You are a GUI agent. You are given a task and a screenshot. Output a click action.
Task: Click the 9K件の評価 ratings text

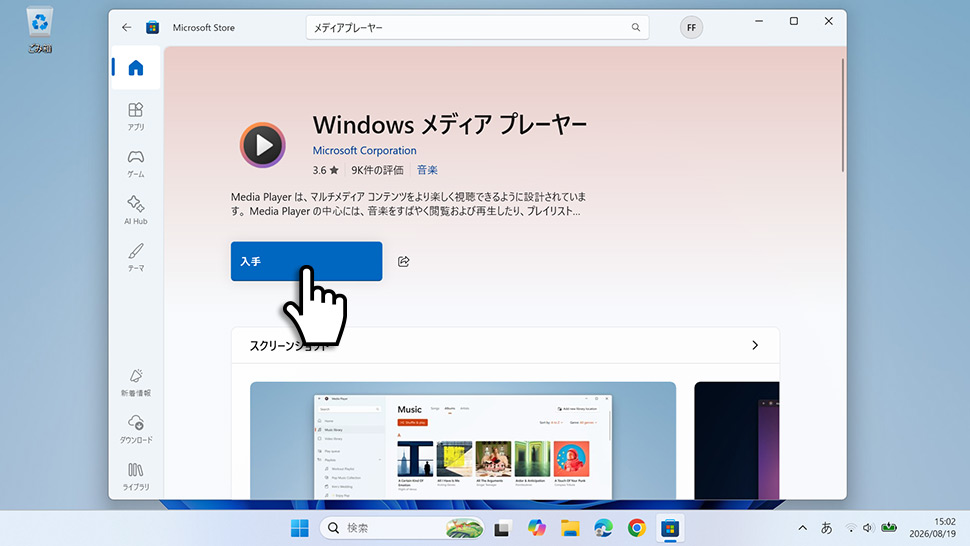(x=377, y=170)
